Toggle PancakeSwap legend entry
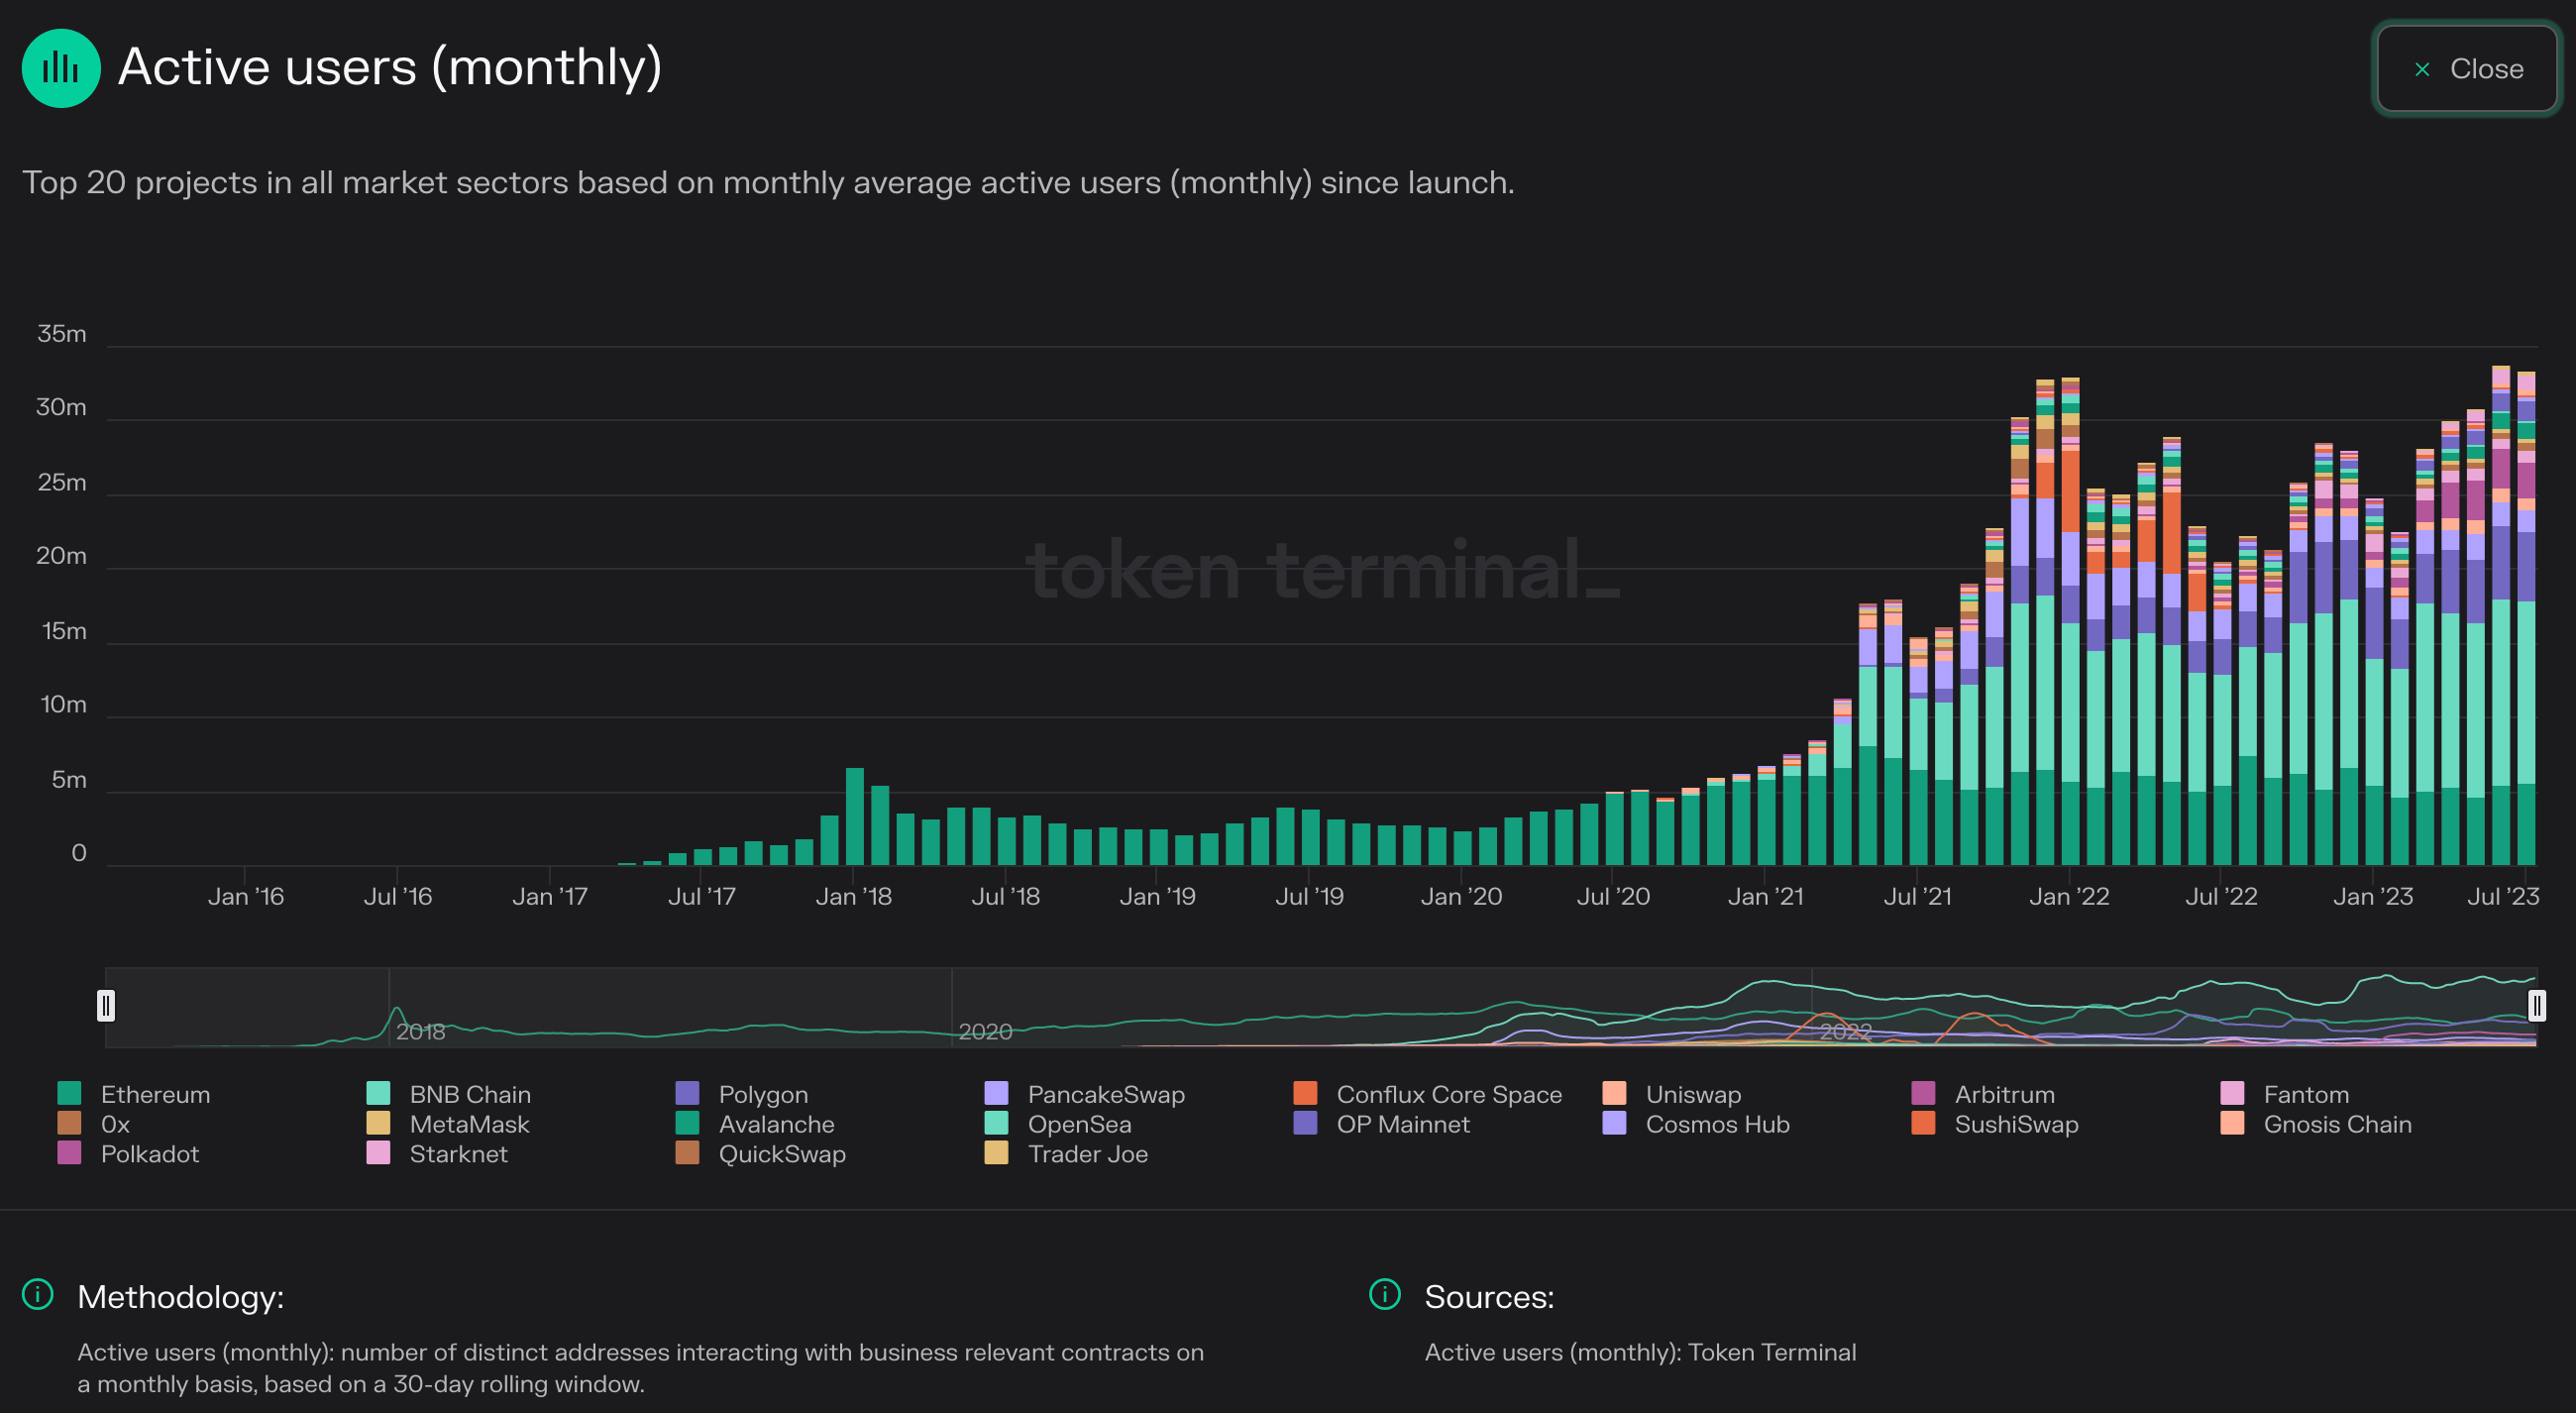This screenshot has height=1413, width=2576. click(x=1105, y=1094)
